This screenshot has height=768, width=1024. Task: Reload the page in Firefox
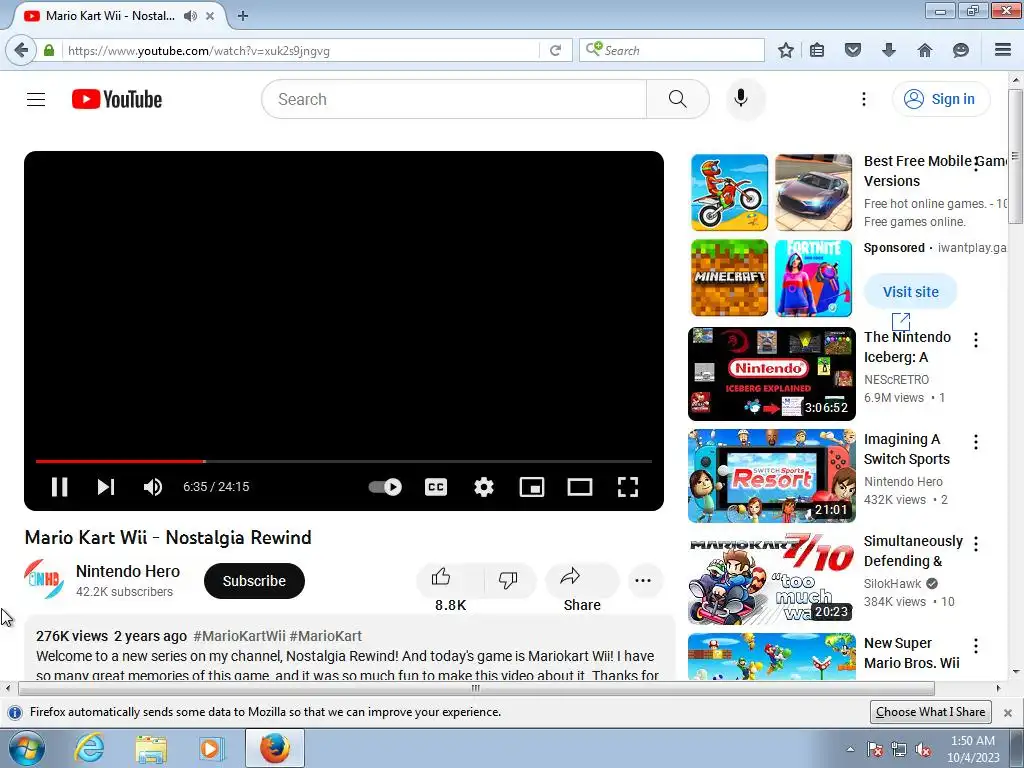555,50
